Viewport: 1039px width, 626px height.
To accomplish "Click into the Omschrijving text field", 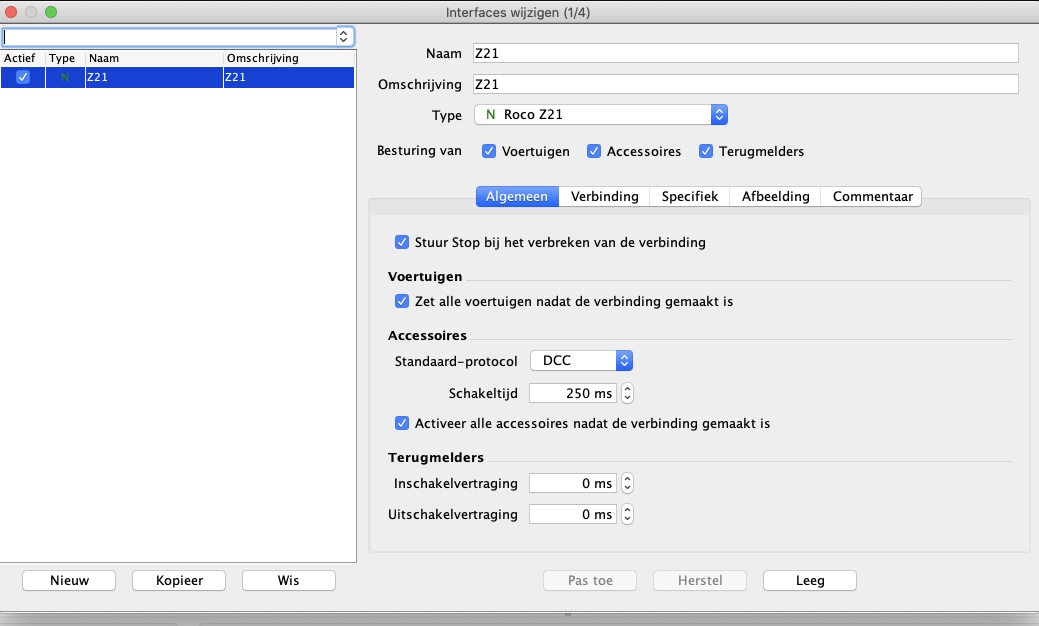I will pos(745,84).
